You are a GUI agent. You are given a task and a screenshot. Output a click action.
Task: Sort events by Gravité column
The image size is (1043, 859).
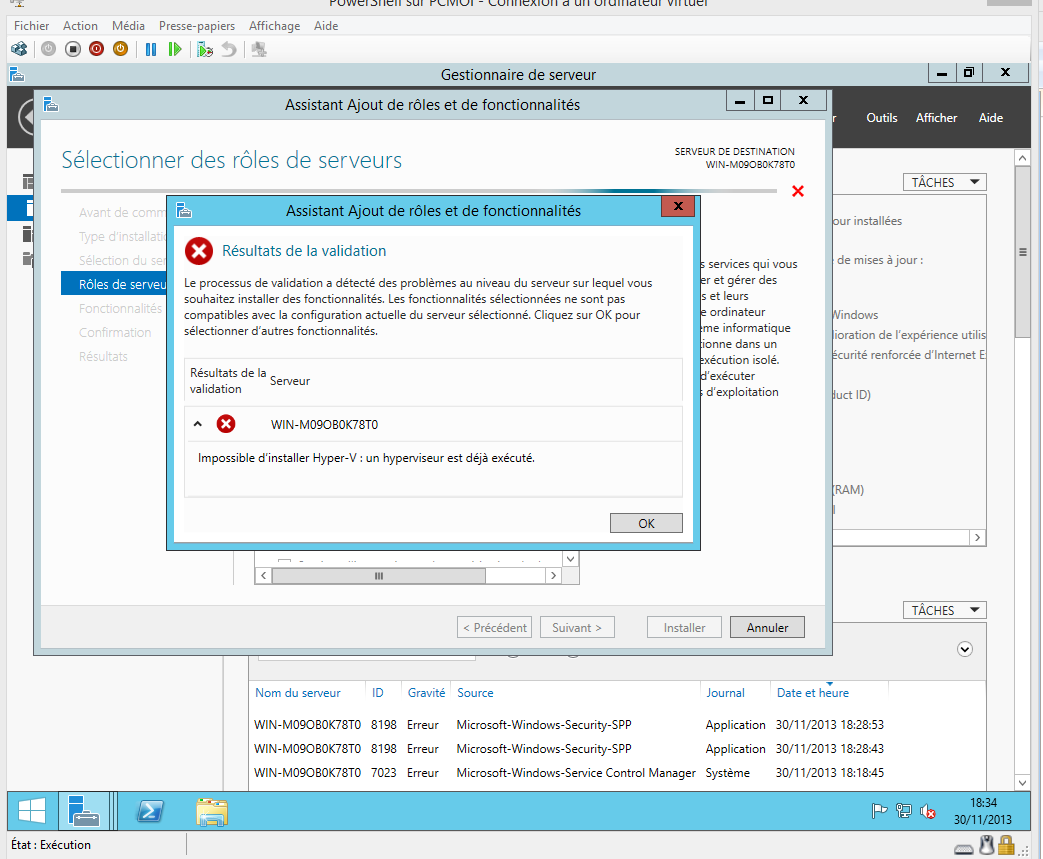pos(426,693)
